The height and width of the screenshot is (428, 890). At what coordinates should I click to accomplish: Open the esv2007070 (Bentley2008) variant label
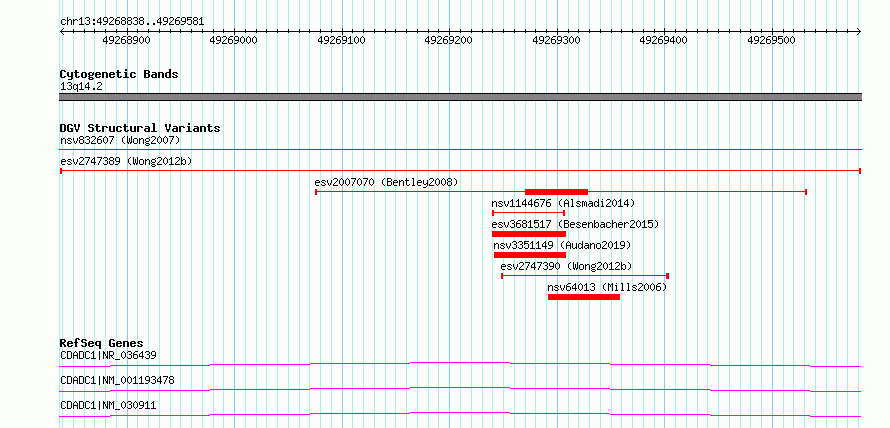(386, 182)
